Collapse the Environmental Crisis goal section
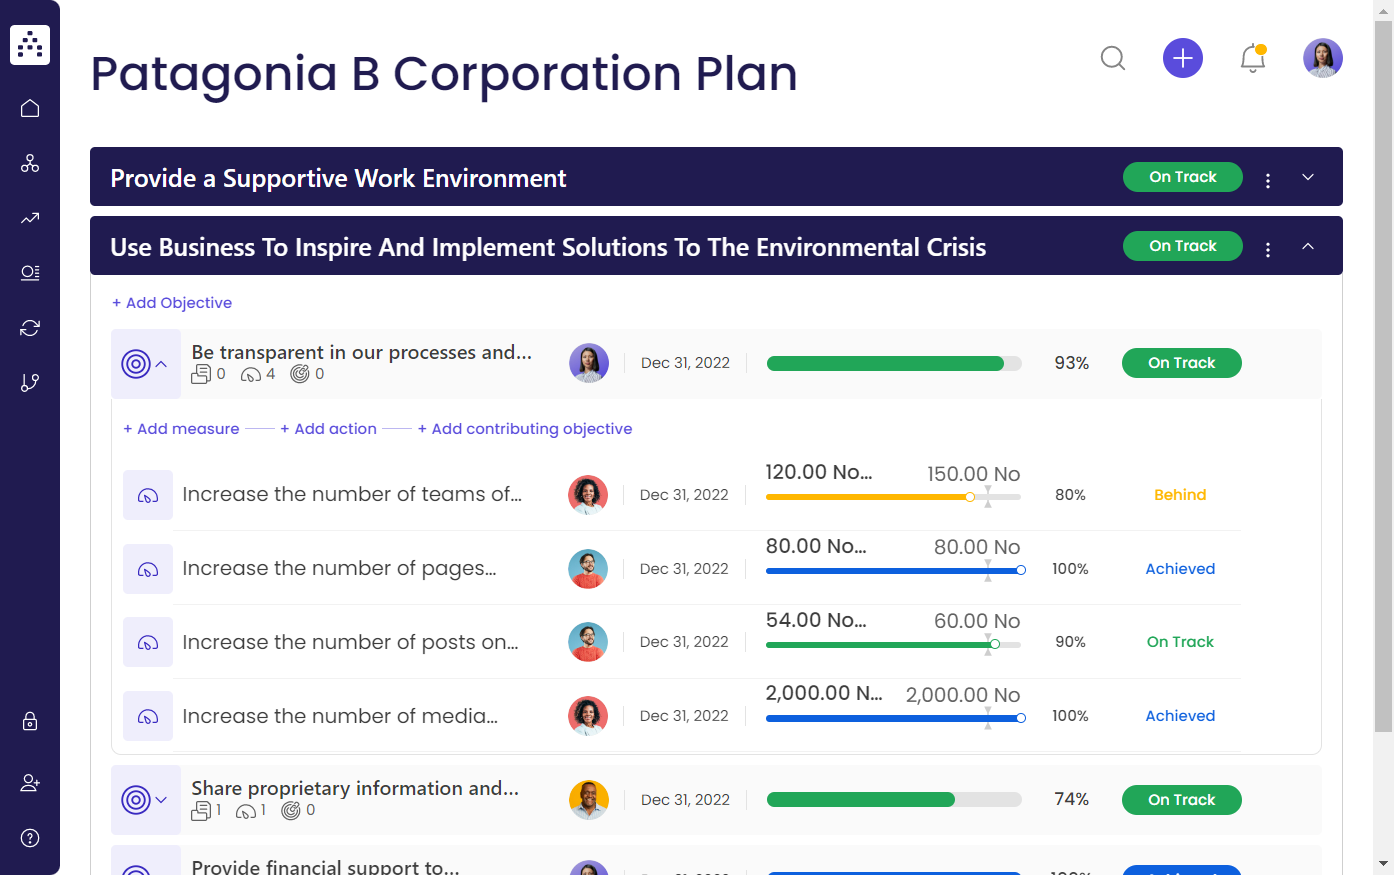Screen dimensions: 1394x875 (1308, 245)
